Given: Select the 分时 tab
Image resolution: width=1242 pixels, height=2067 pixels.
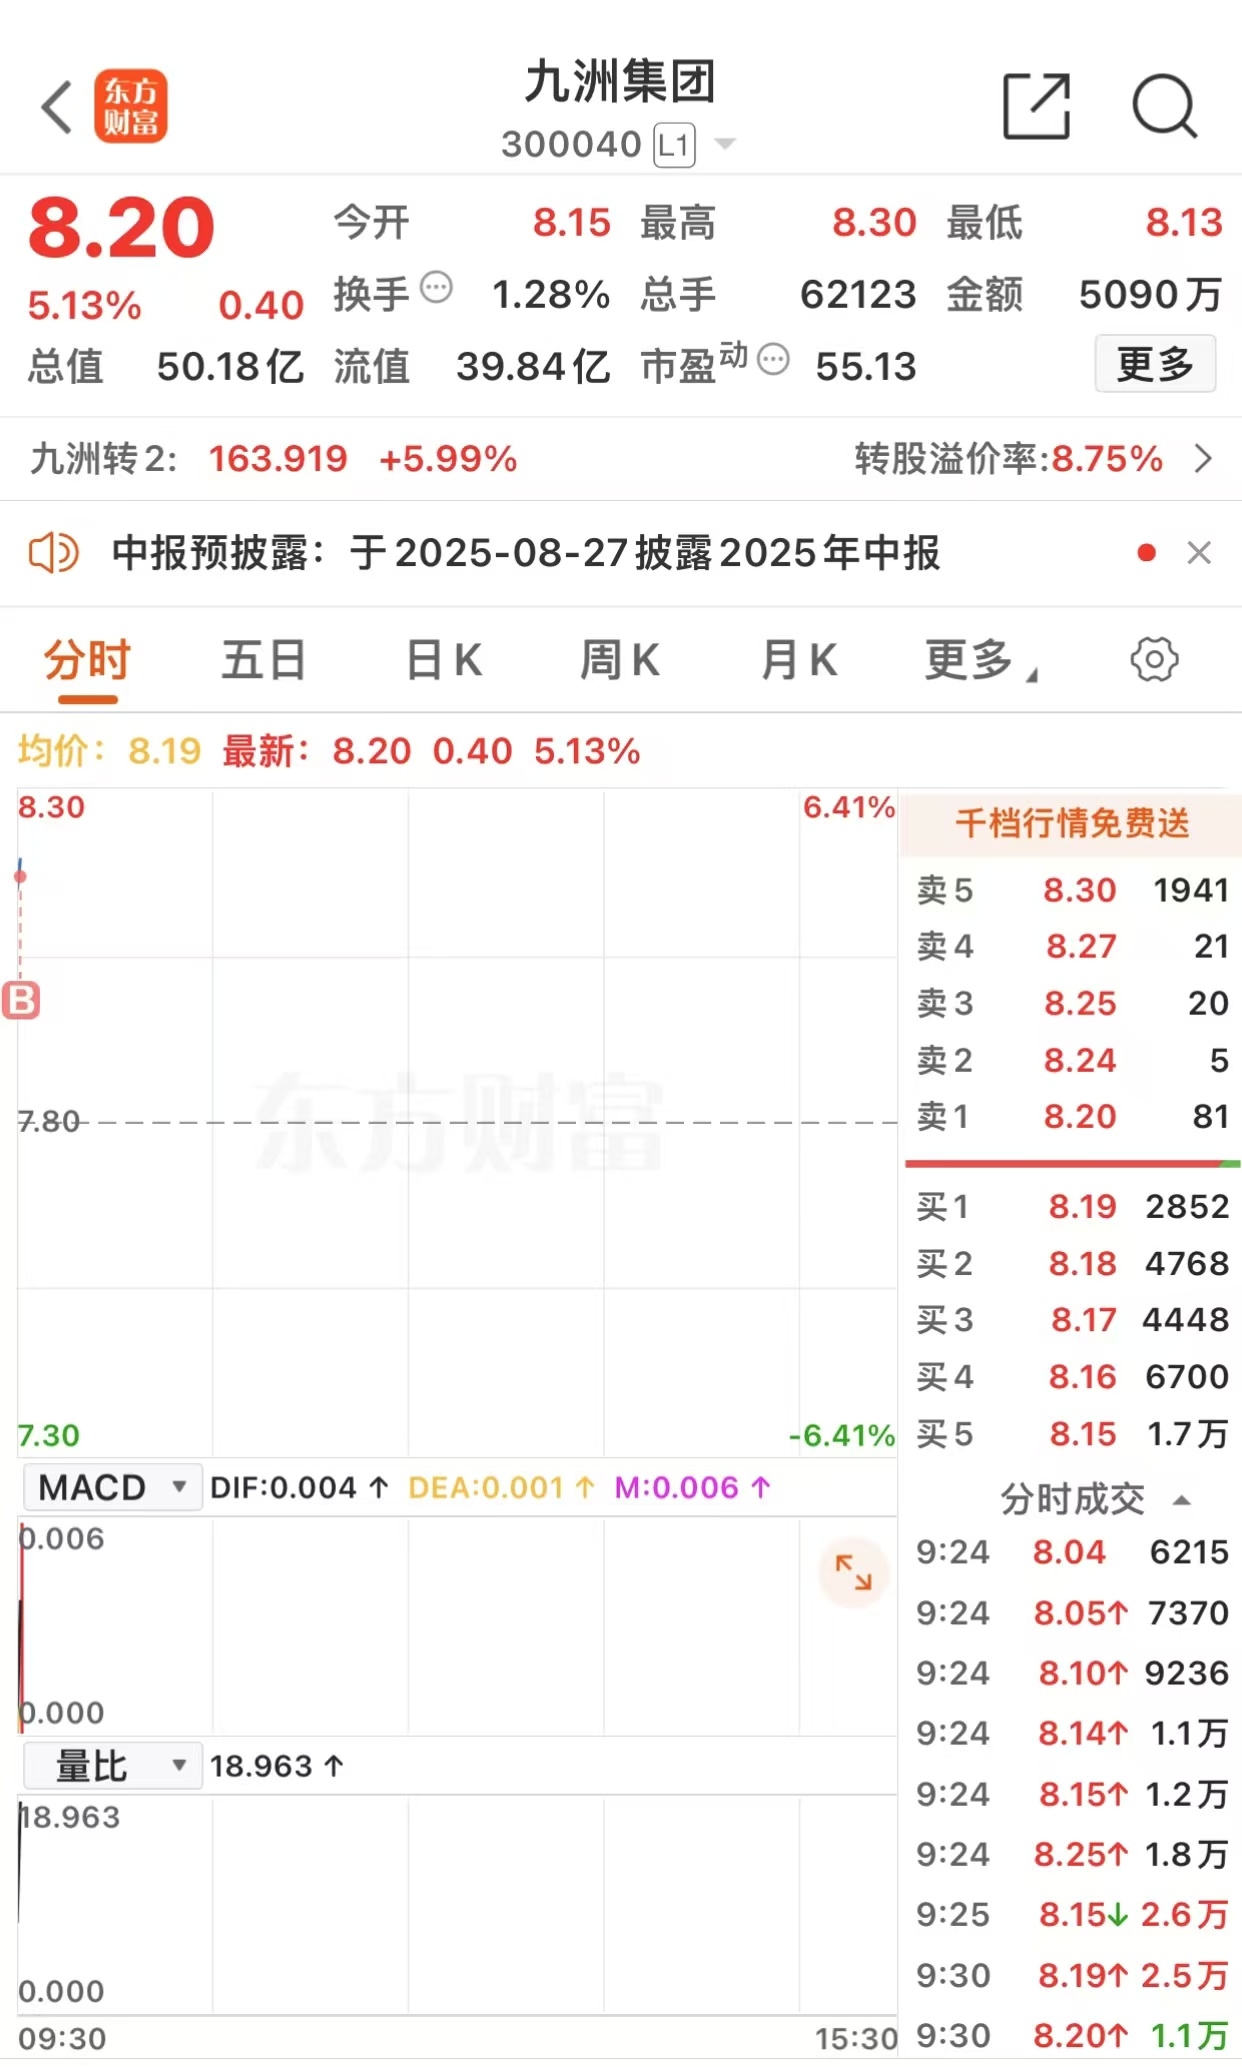Looking at the screenshot, I should 88,660.
